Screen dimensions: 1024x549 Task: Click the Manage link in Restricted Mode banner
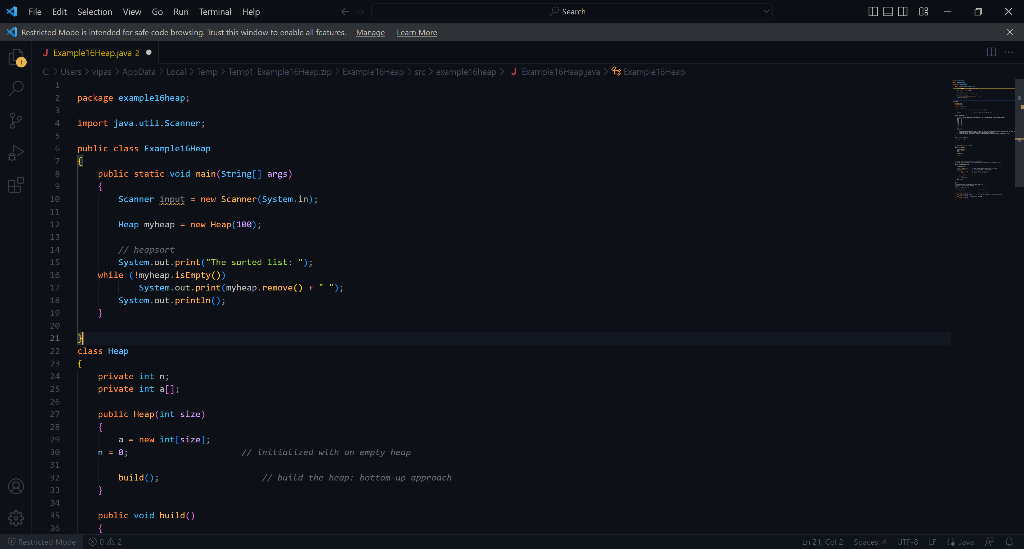click(370, 32)
